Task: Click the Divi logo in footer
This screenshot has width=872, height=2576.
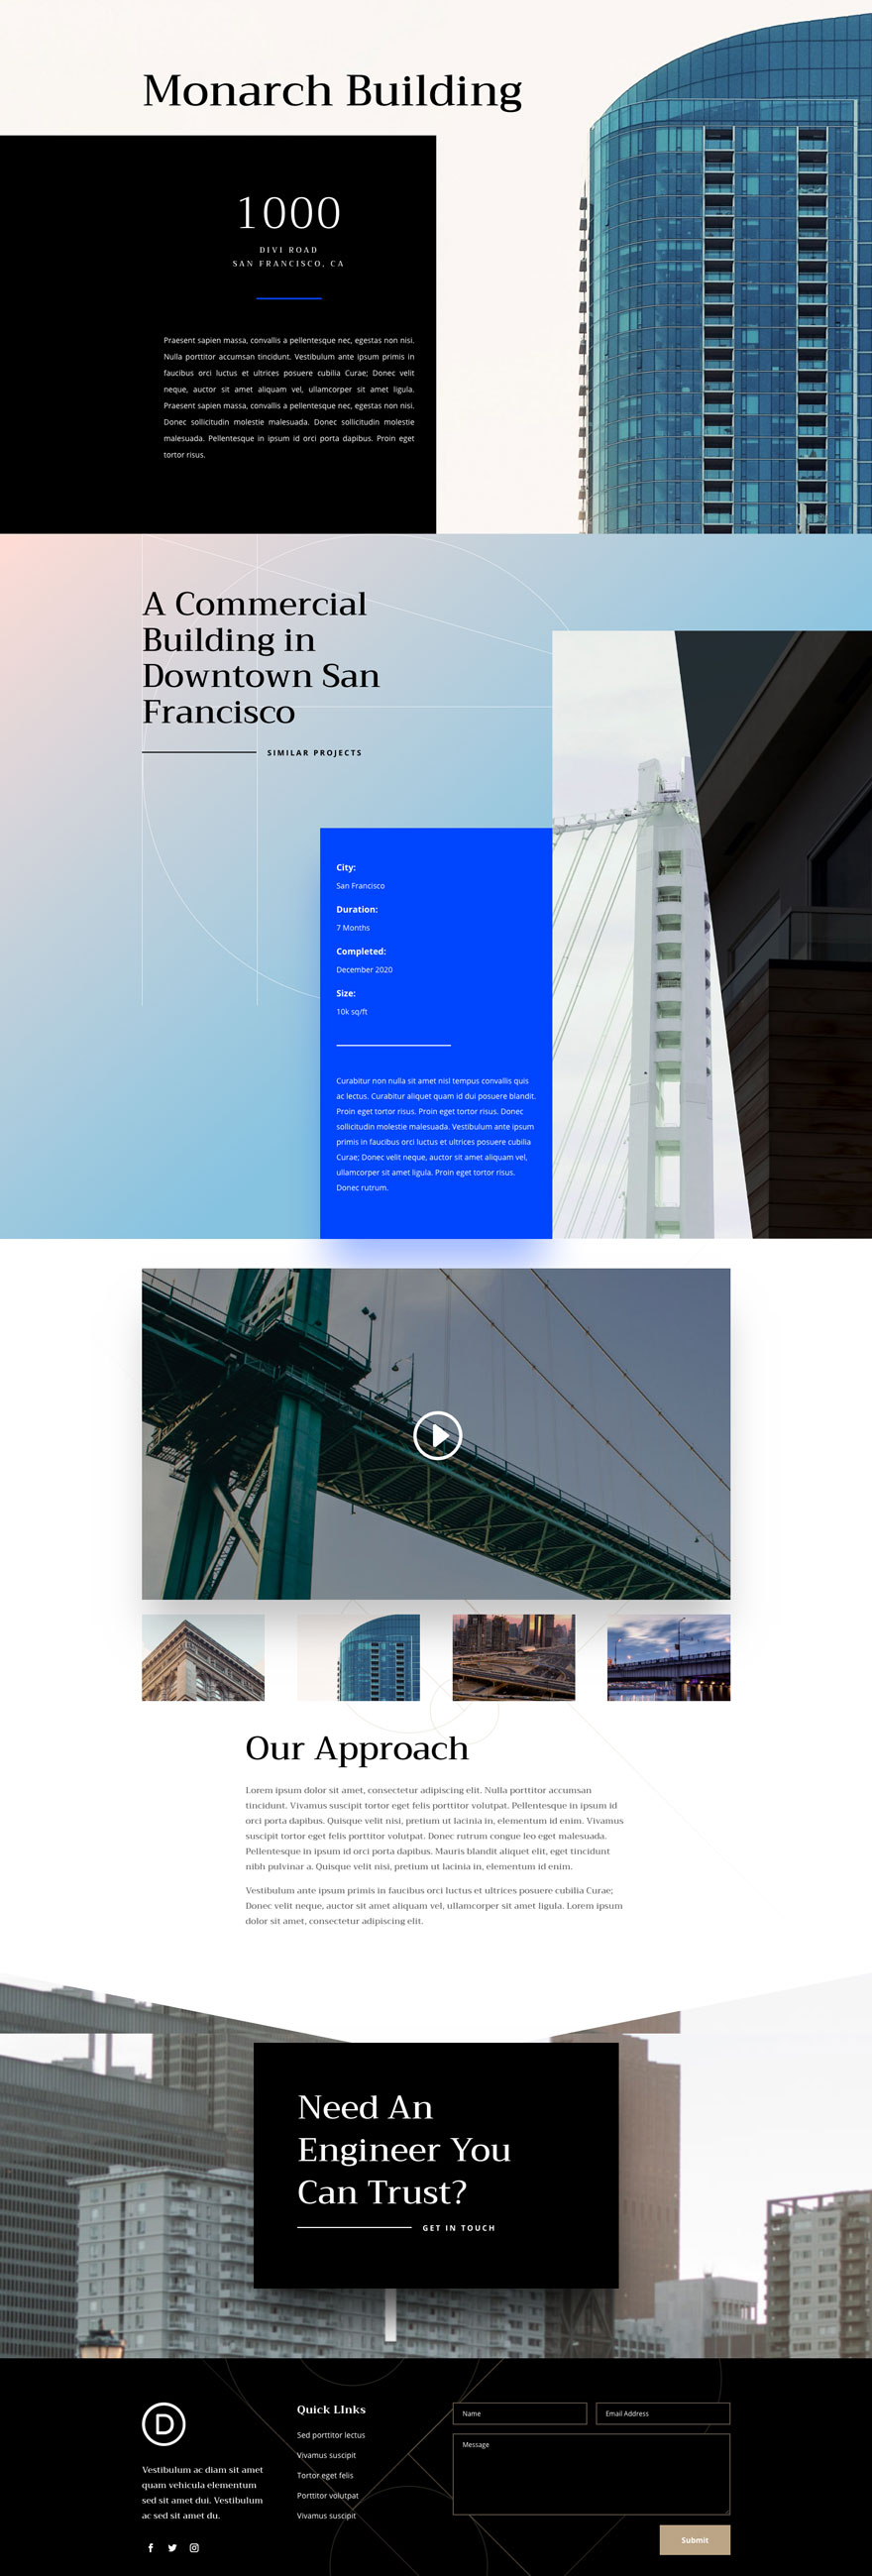Action: point(164,2424)
